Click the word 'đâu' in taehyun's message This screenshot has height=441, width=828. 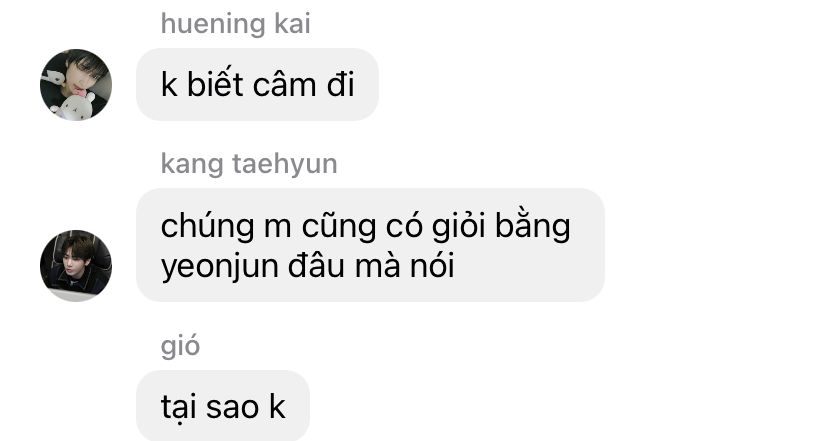(x=316, y=266)
